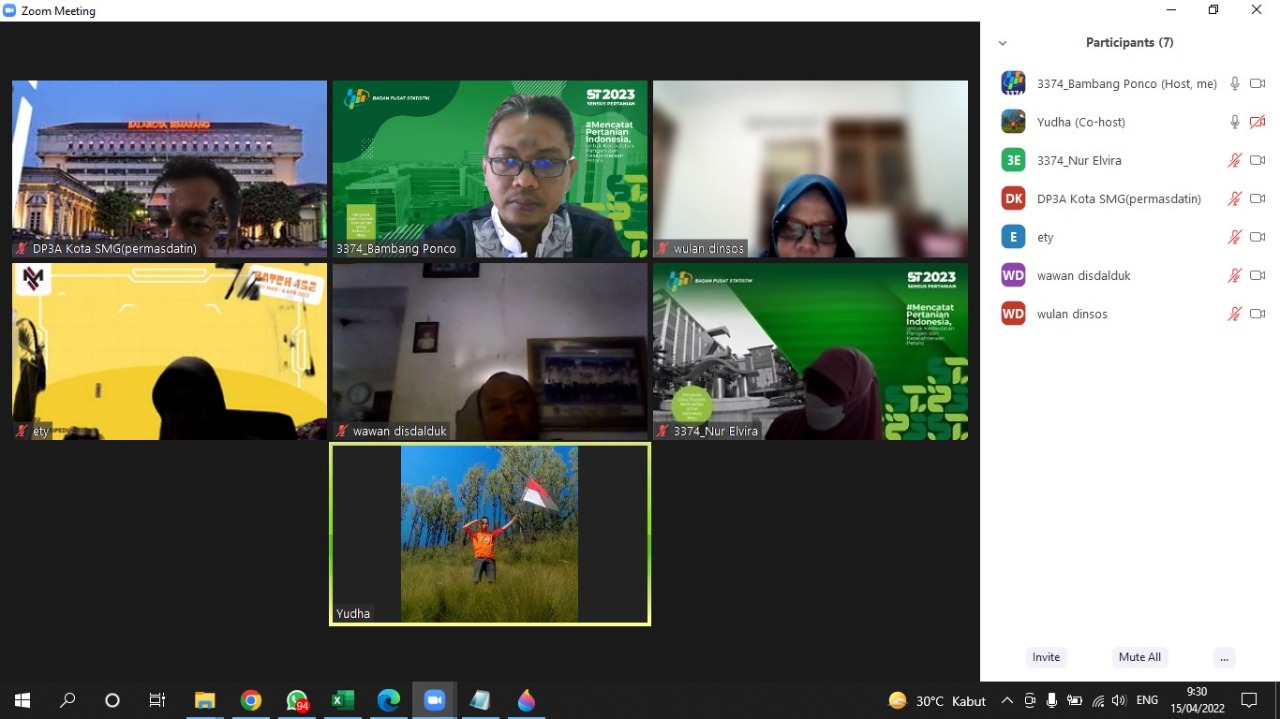Click muted mic icon for wawan disdalduk

click(x=1235, y=275)
